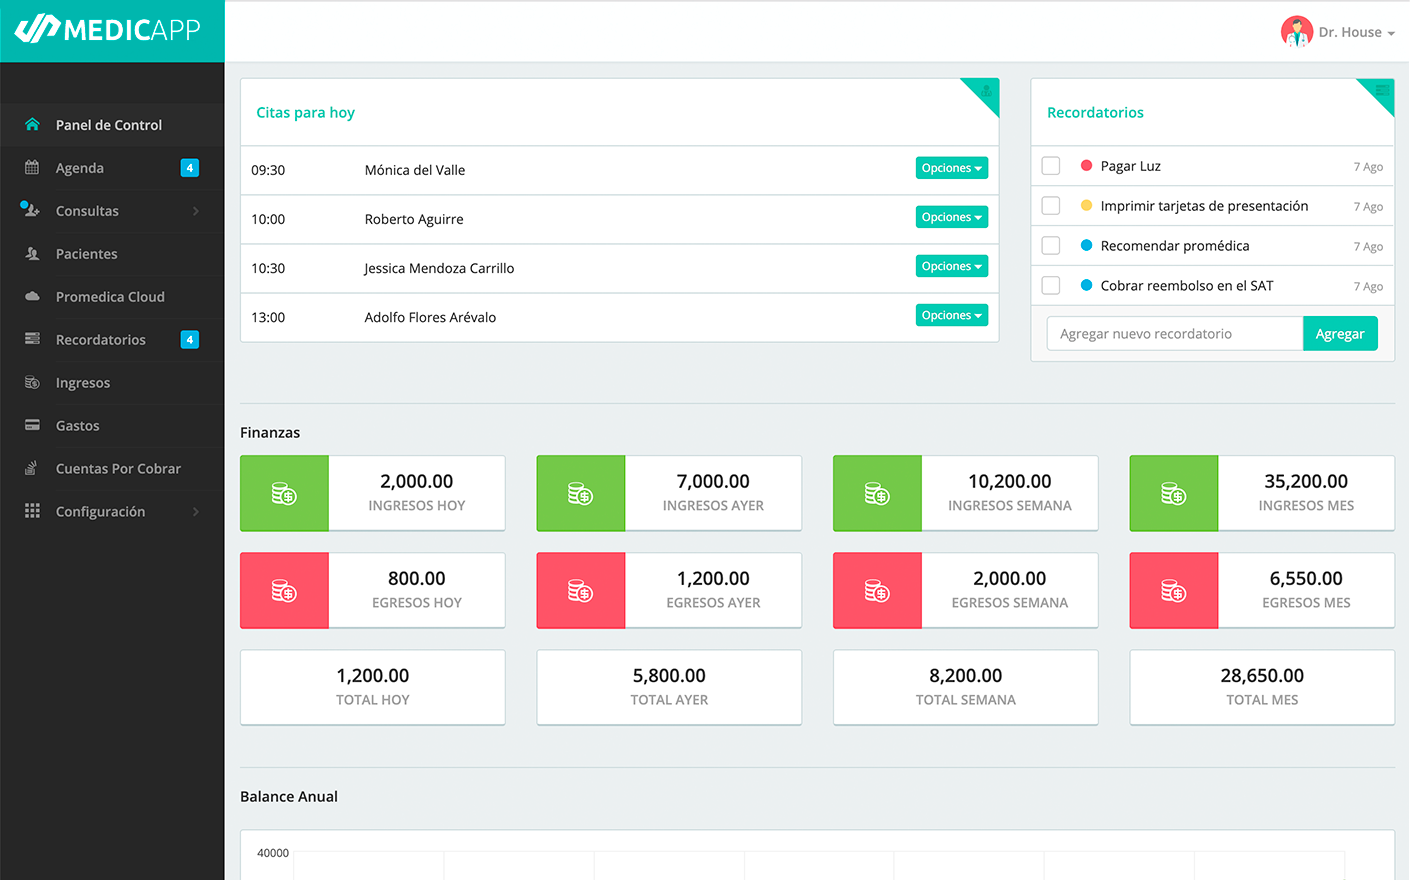Image resolution: width=1410 pixels, height=880 pixels.
Task: Click the Recordatorios card heading
Action: pos(1095,112)
